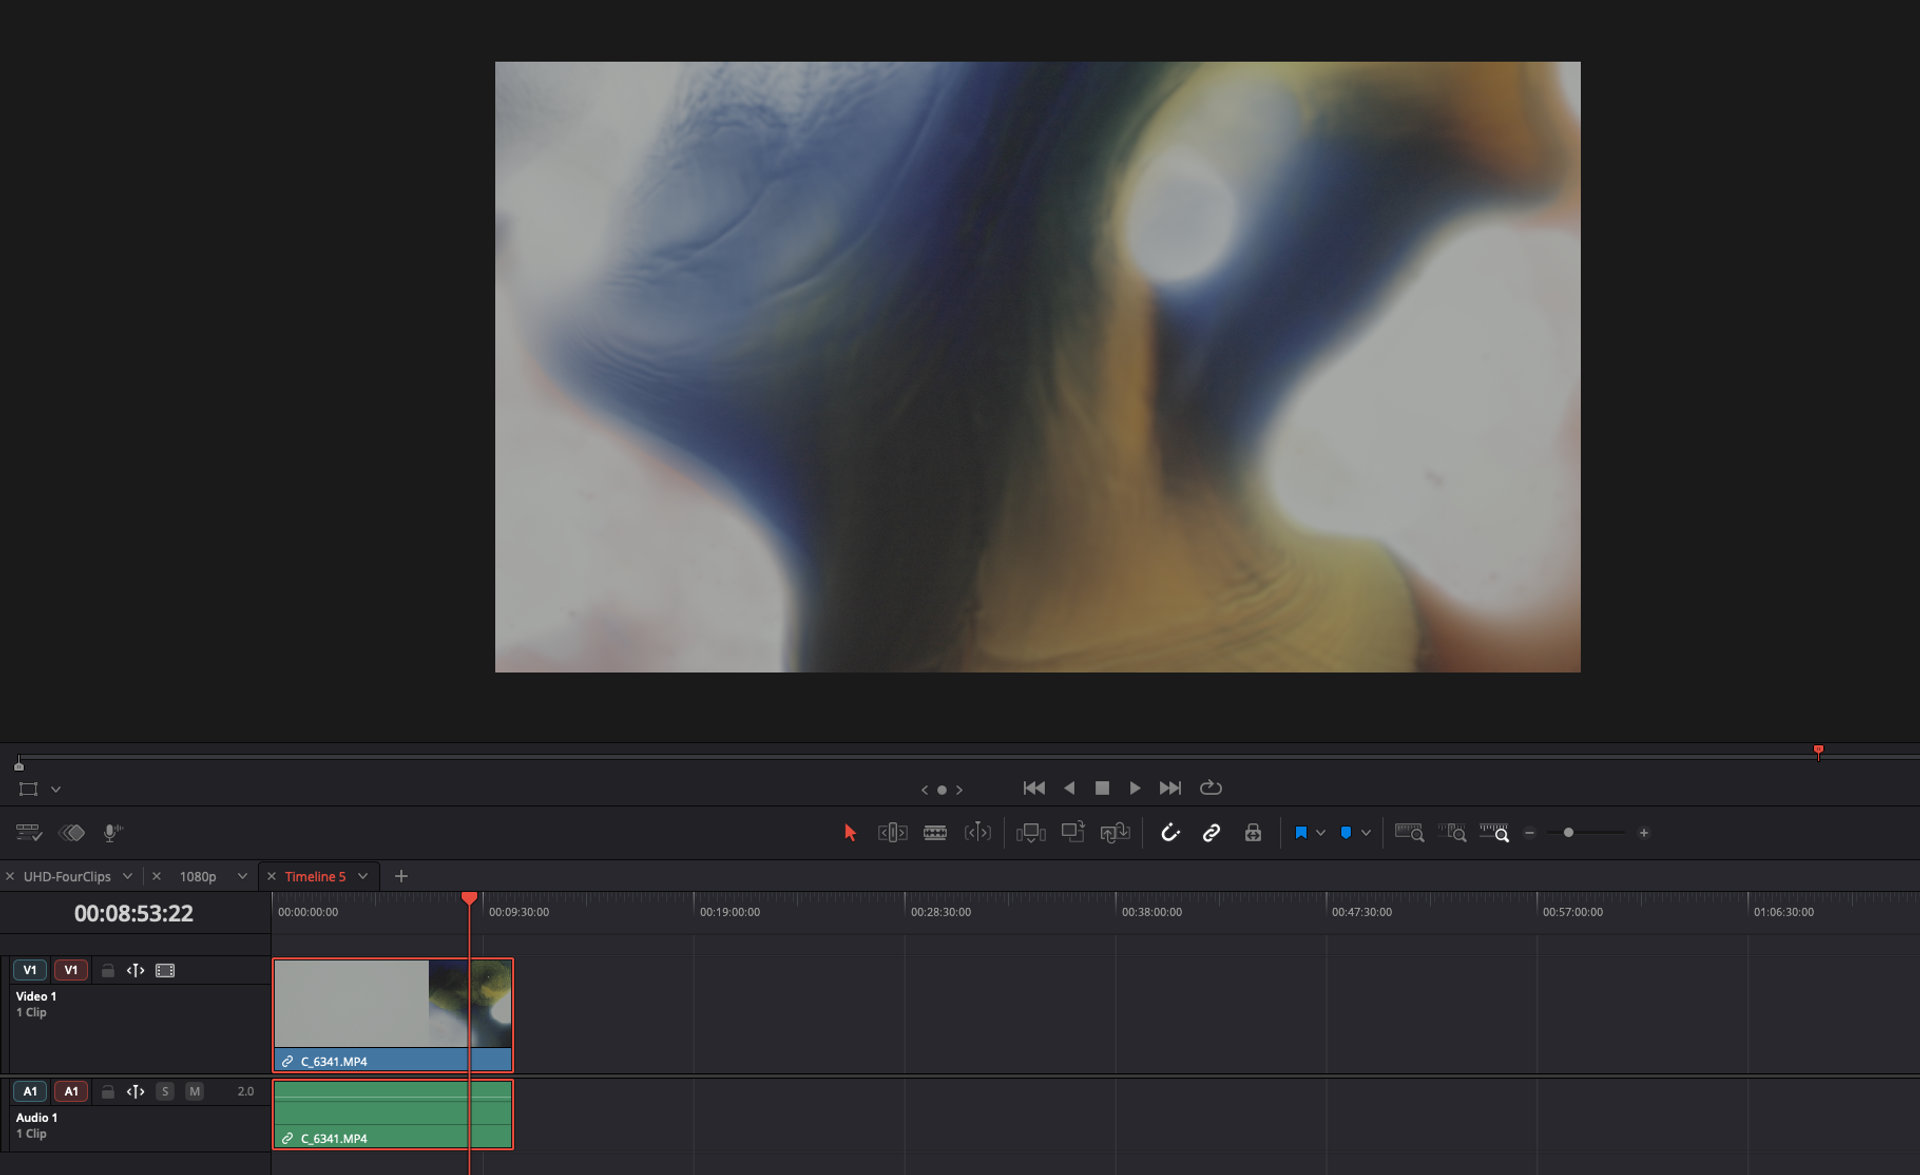
Task: Click the blue flag icon
Action: (1301, 833)
